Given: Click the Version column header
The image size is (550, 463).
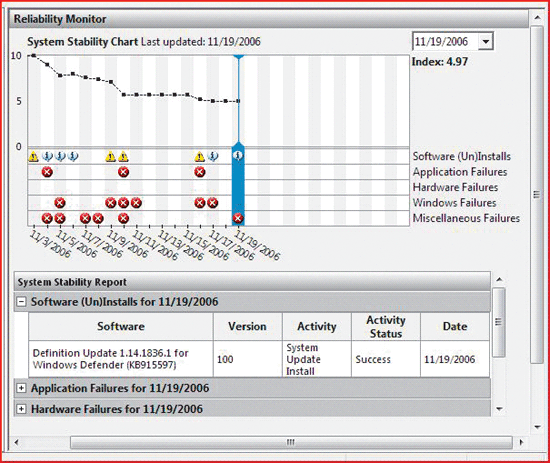Looking at the screenshot, I should point(247,326).
